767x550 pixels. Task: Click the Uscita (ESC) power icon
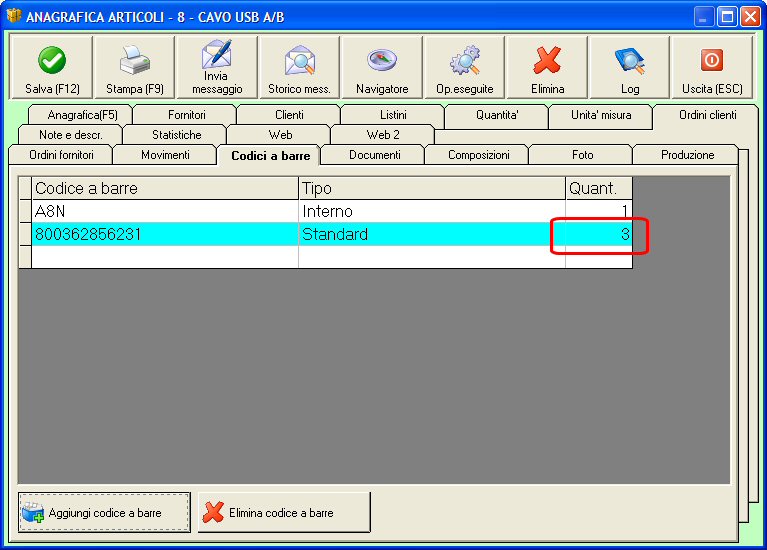pyautogui.click(x=712, y=60)
